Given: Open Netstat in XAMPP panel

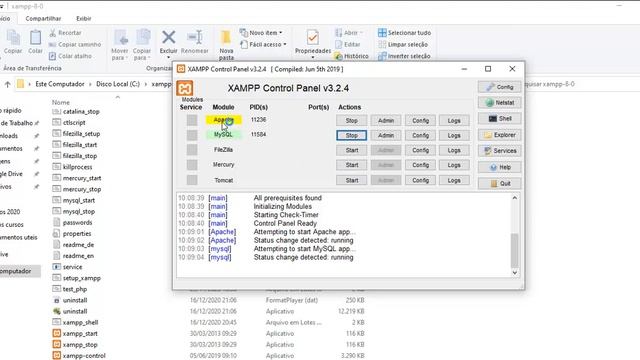Looking at the screenshot, I should (x=499, y=103).
